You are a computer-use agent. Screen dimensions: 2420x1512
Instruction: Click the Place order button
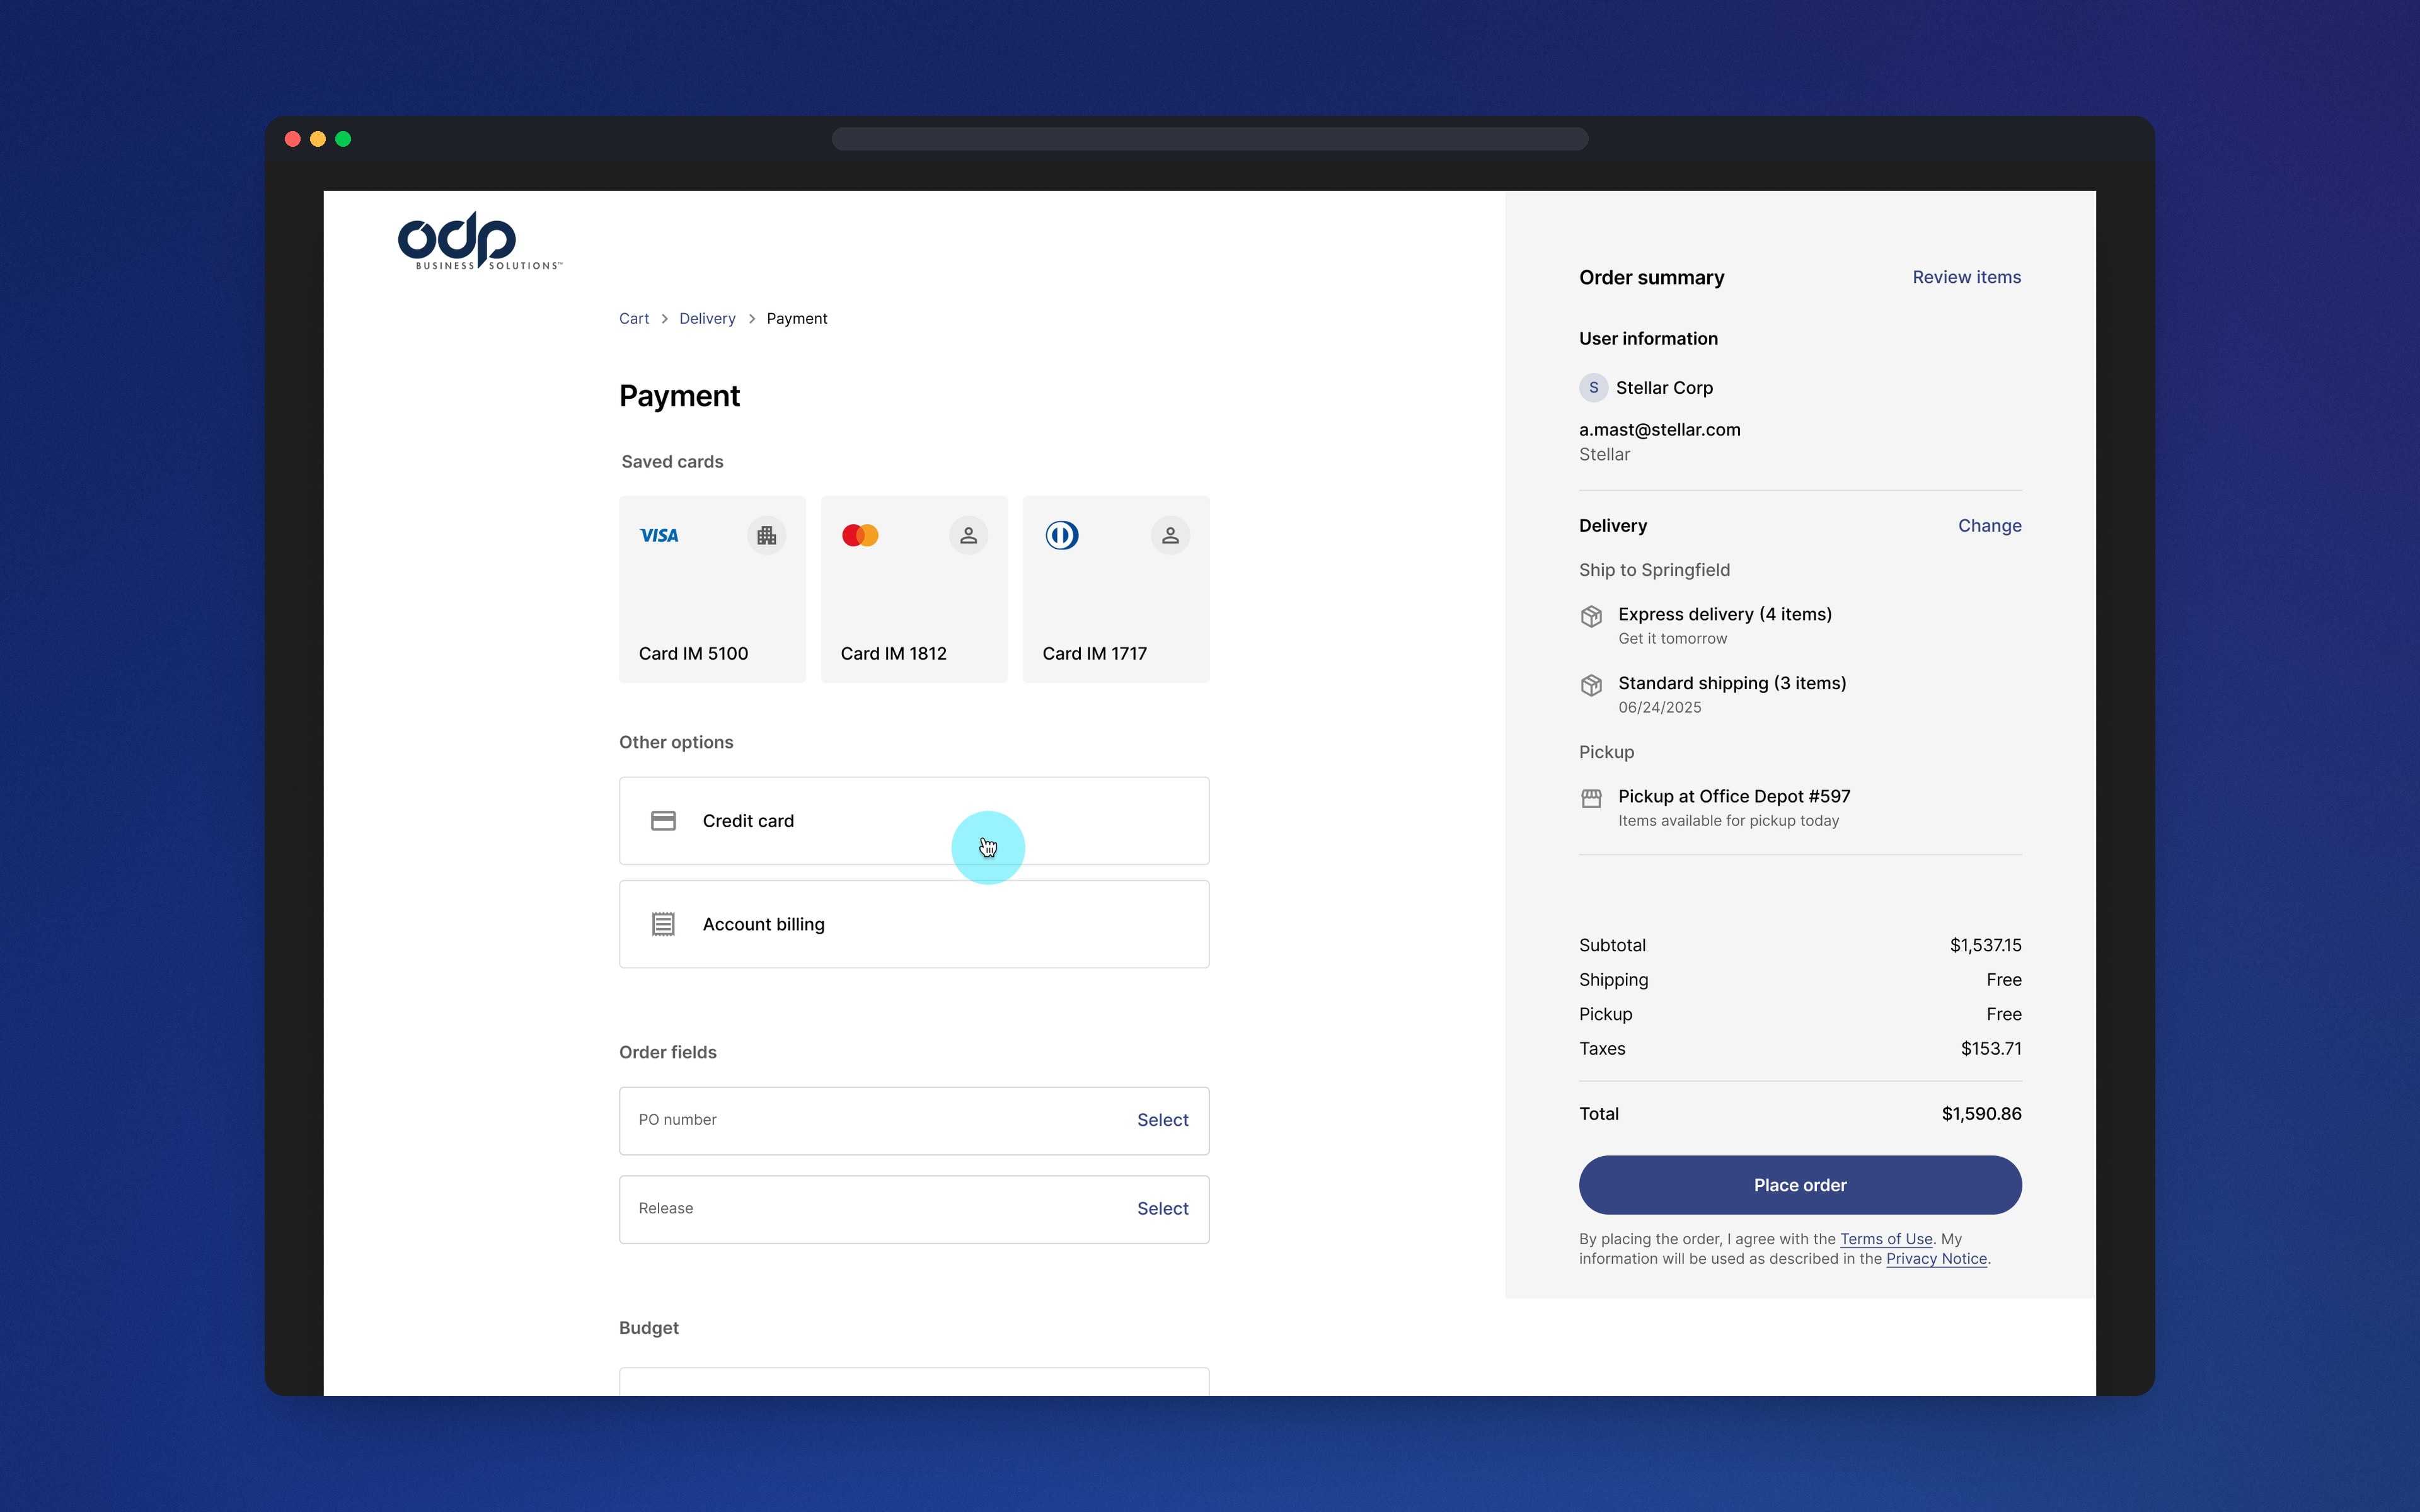(x=1800, y=1185)
